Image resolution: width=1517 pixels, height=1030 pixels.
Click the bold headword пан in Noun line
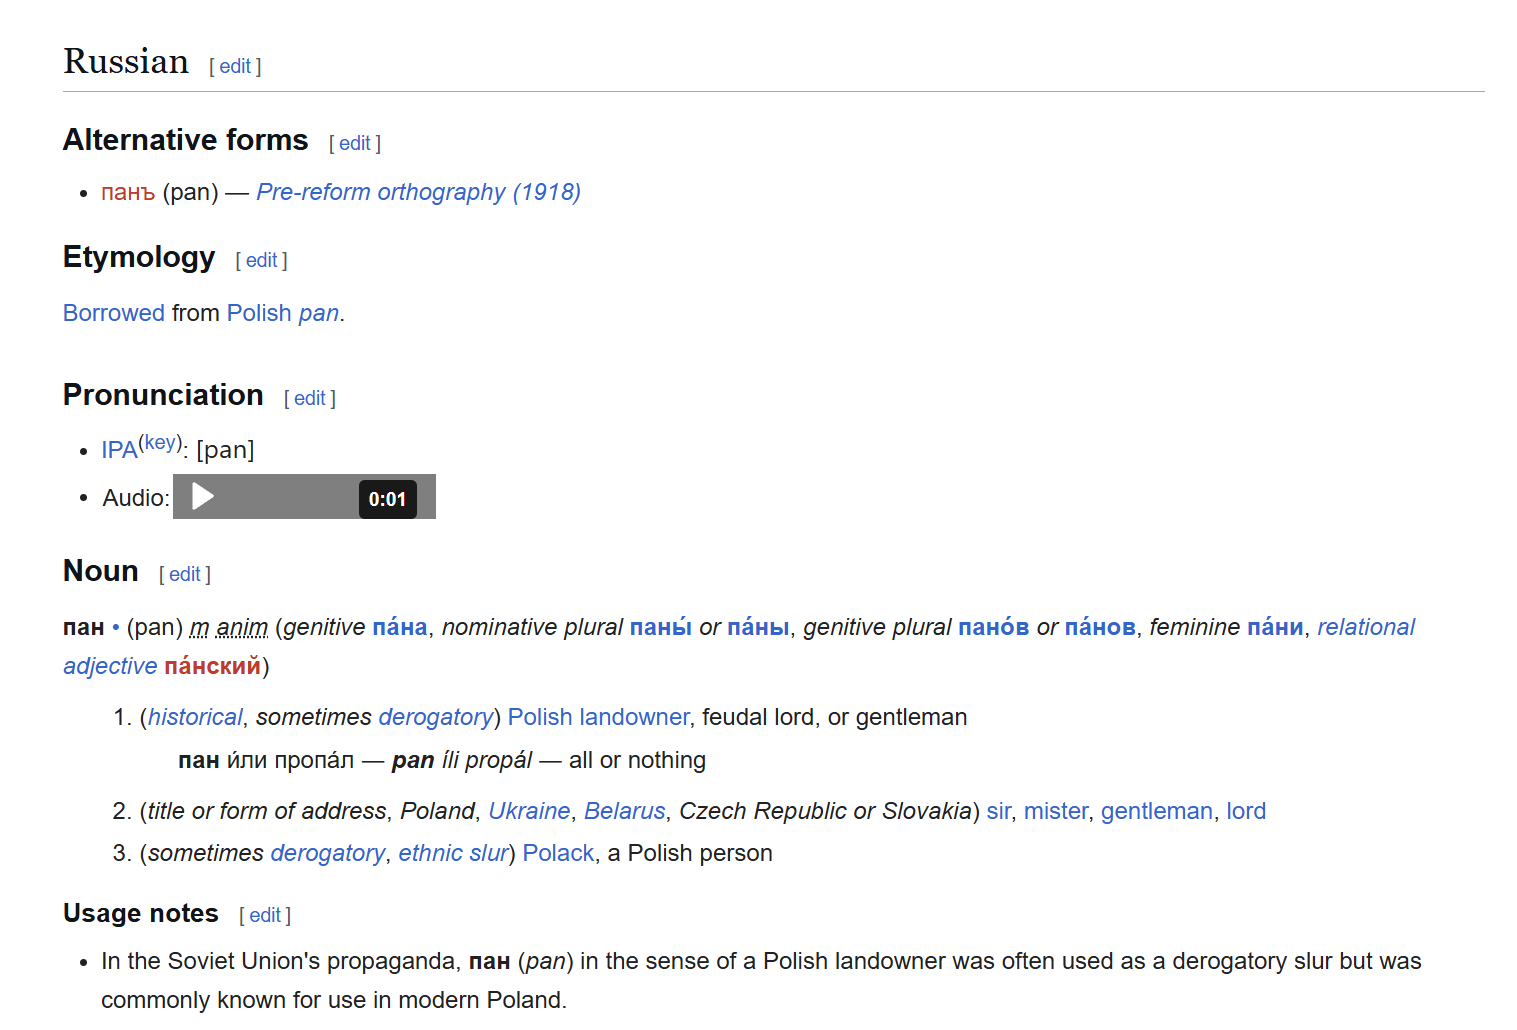tap(84, 627)
